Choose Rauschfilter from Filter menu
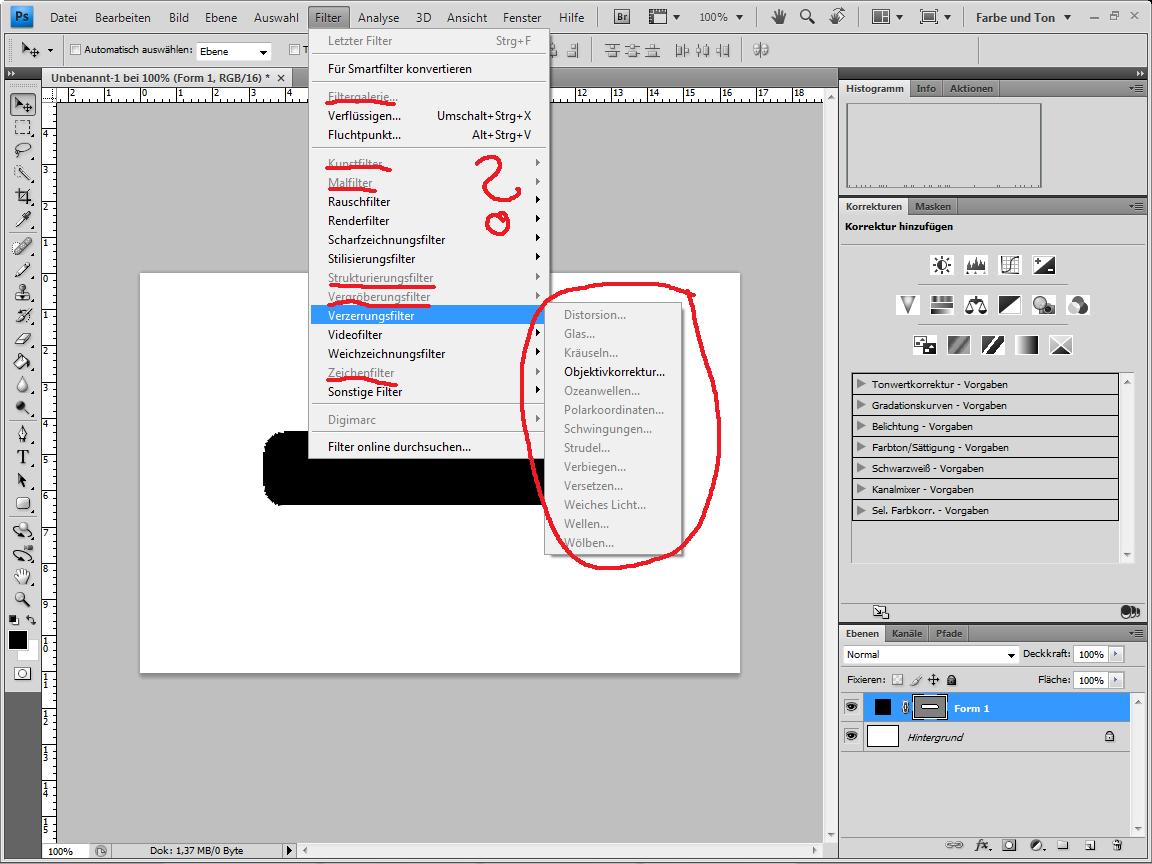The height and width of the screenshot is (864, 1152). point(429,201)
